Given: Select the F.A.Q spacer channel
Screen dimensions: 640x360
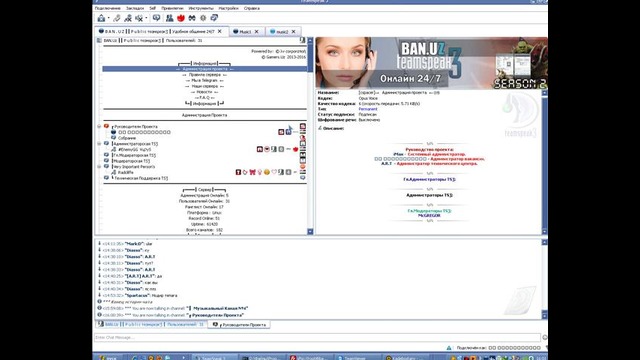Looking at the screenshot, I should (203, 98).
